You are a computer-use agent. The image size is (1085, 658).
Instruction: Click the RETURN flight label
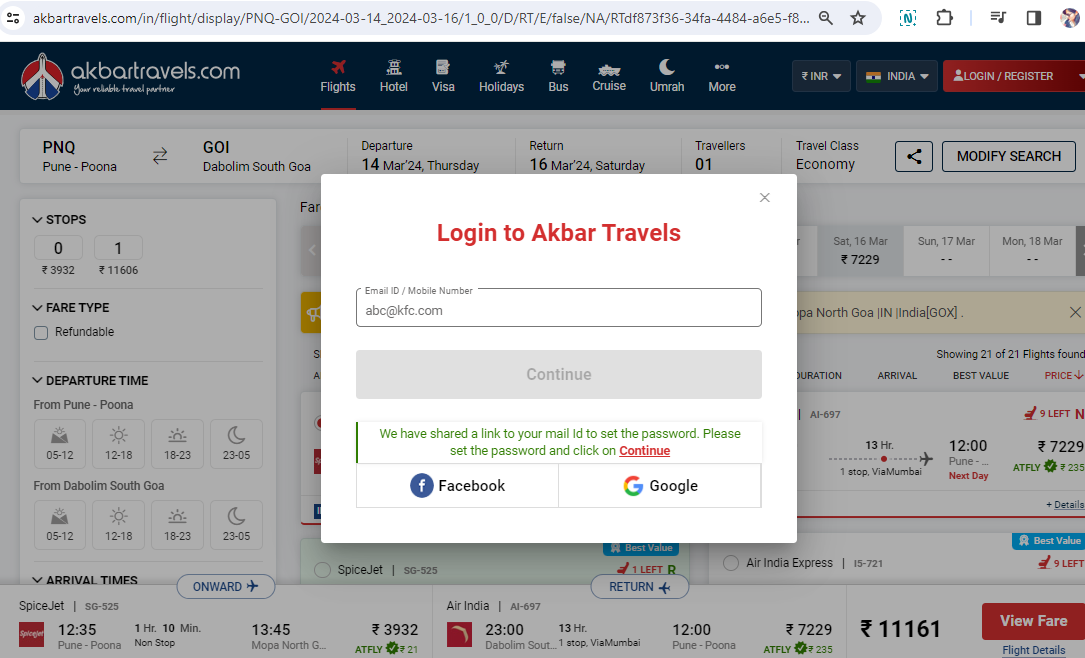[639, 587]
